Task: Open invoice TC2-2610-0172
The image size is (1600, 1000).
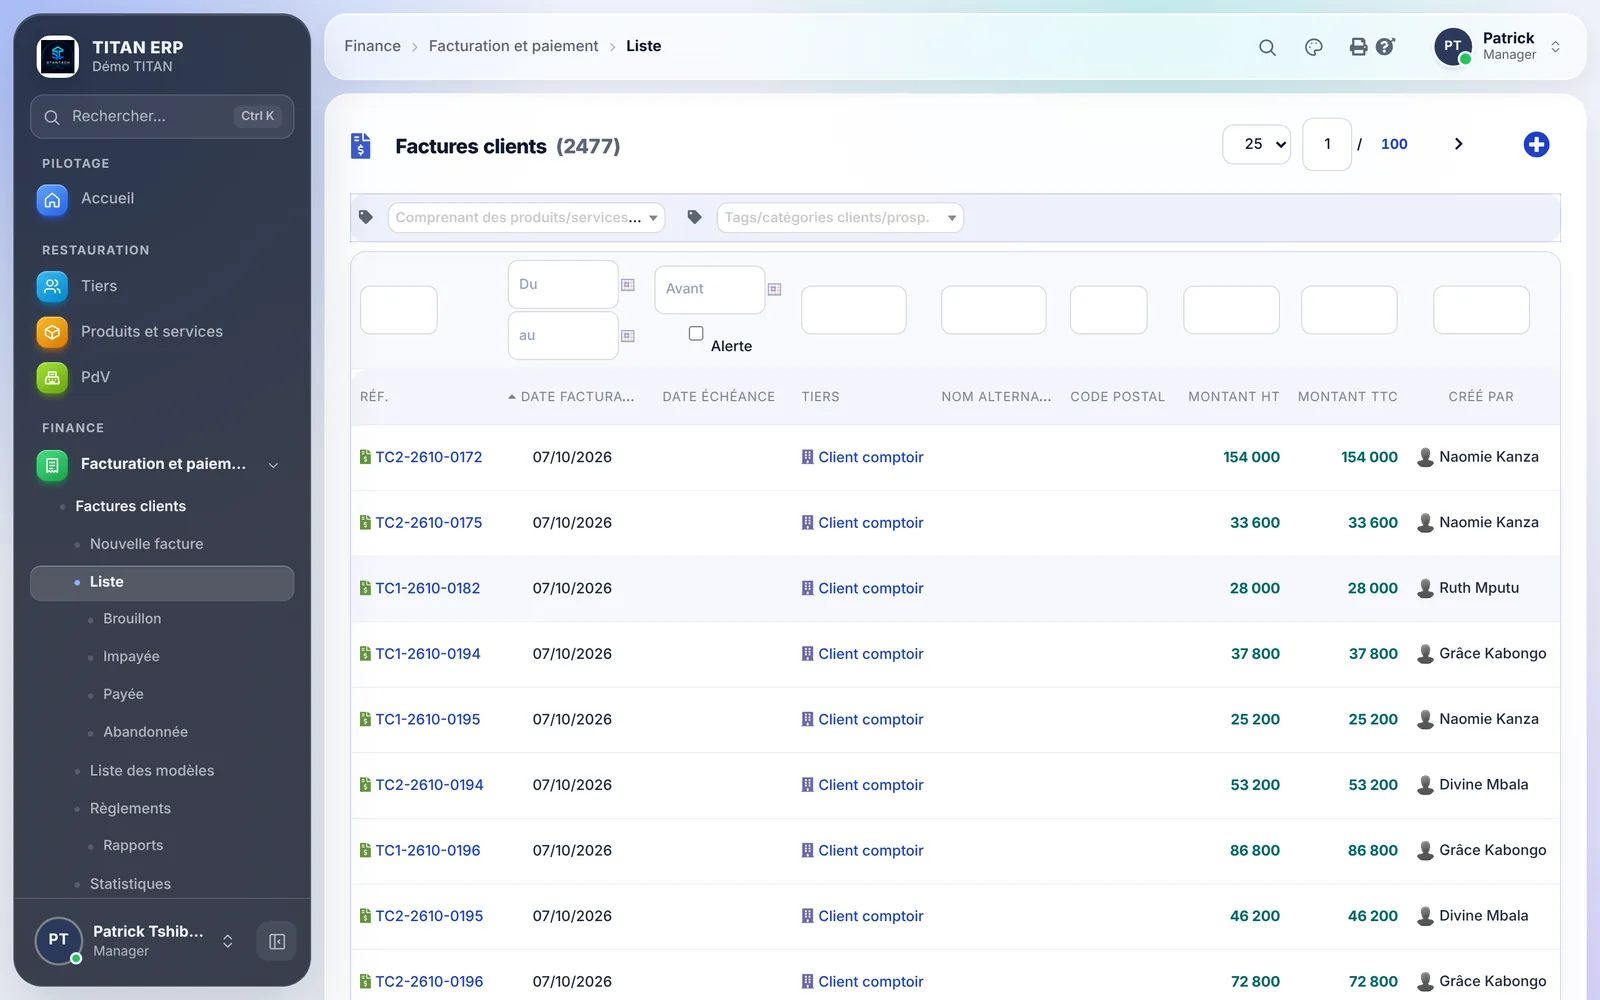Action: (429, 457)
